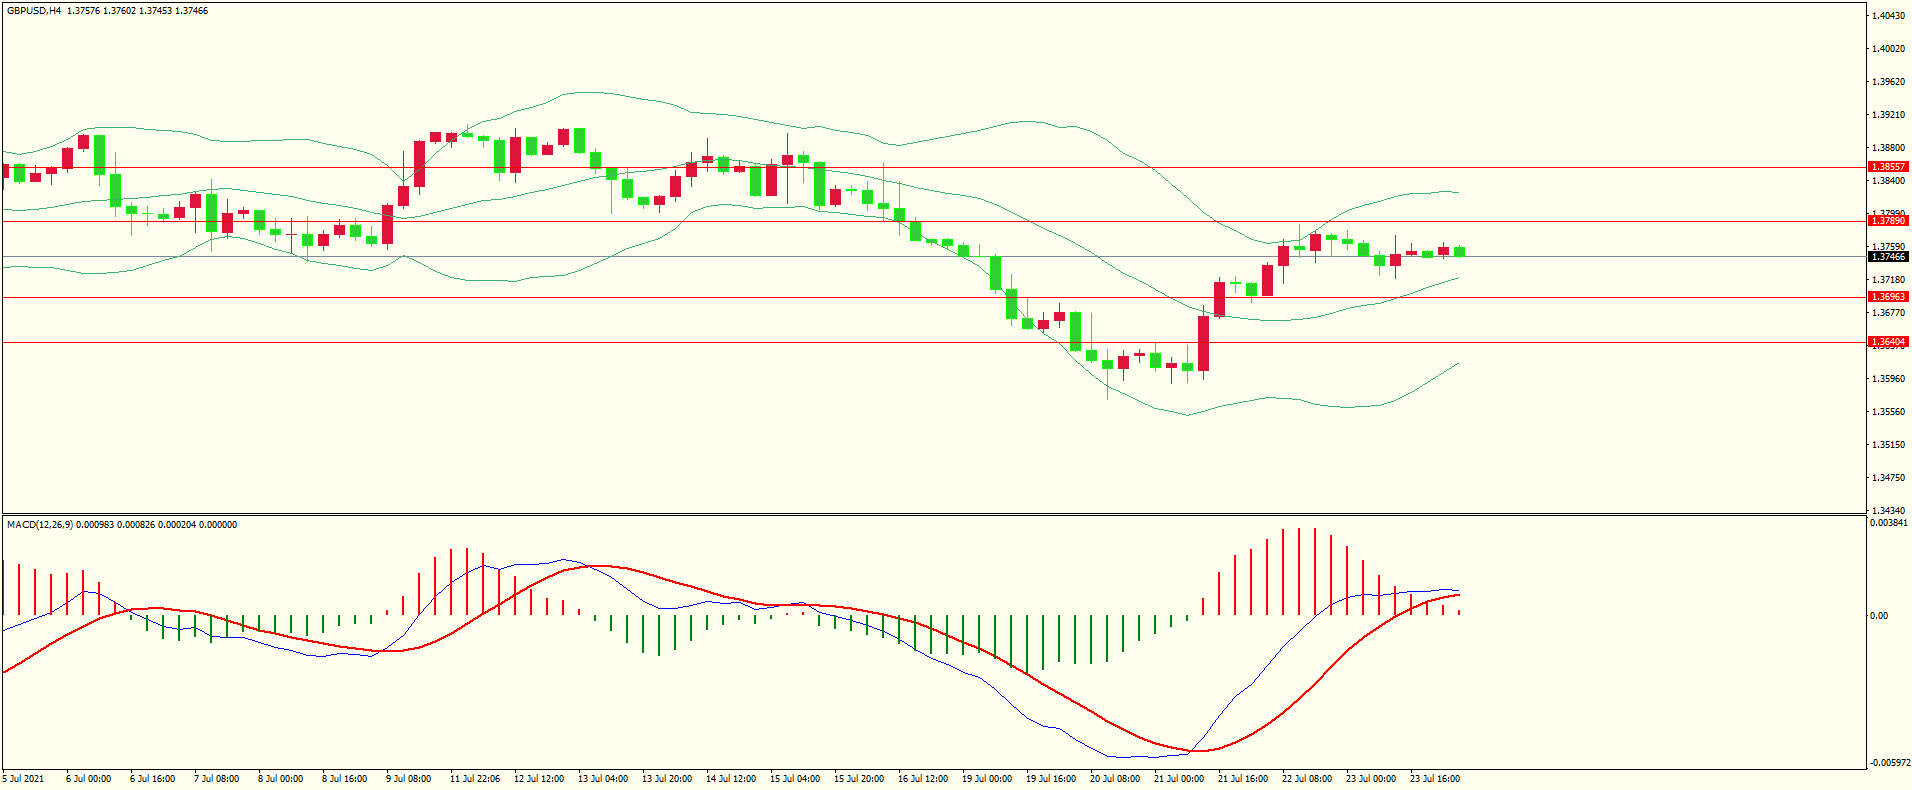Click the 21 Jul 00:00 time label
The width and height of the screenshot is (1912, 790).
[x=1179, y=779]
